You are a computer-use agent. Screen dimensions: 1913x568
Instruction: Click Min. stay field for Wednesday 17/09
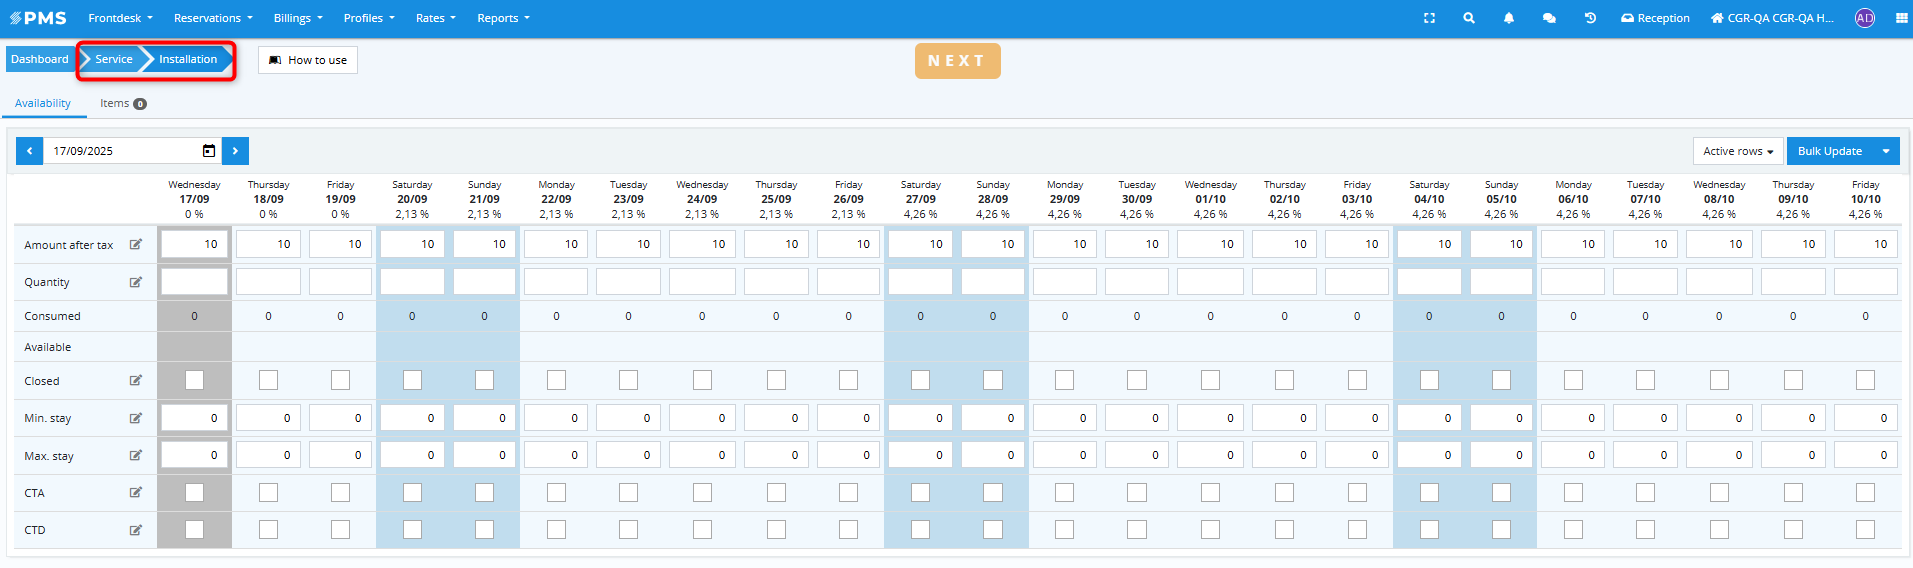point(195,418)
